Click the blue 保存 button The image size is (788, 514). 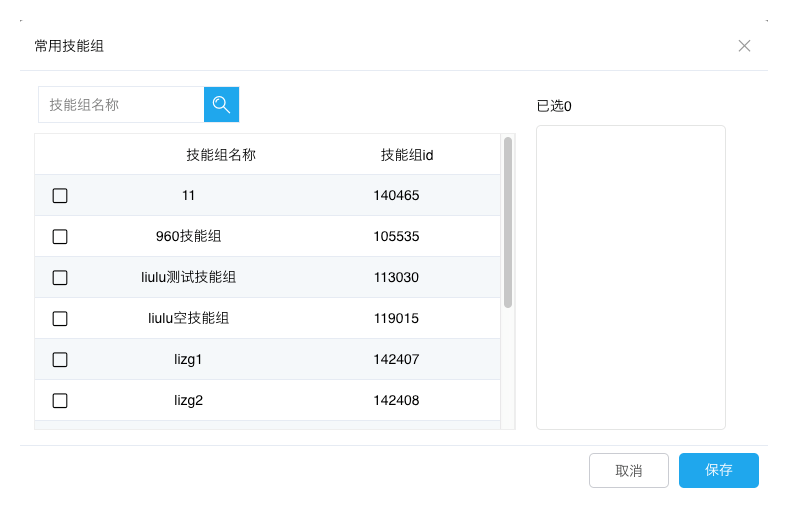tap(718, 470)
